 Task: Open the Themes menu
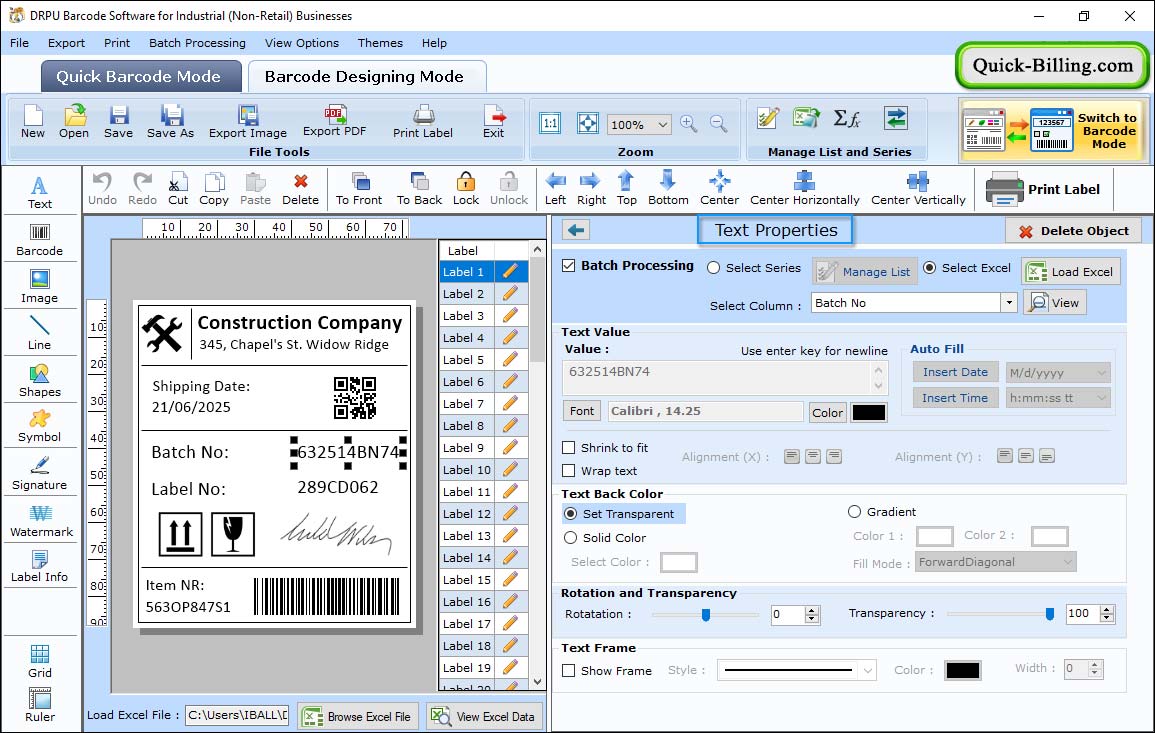click(380, 43)
